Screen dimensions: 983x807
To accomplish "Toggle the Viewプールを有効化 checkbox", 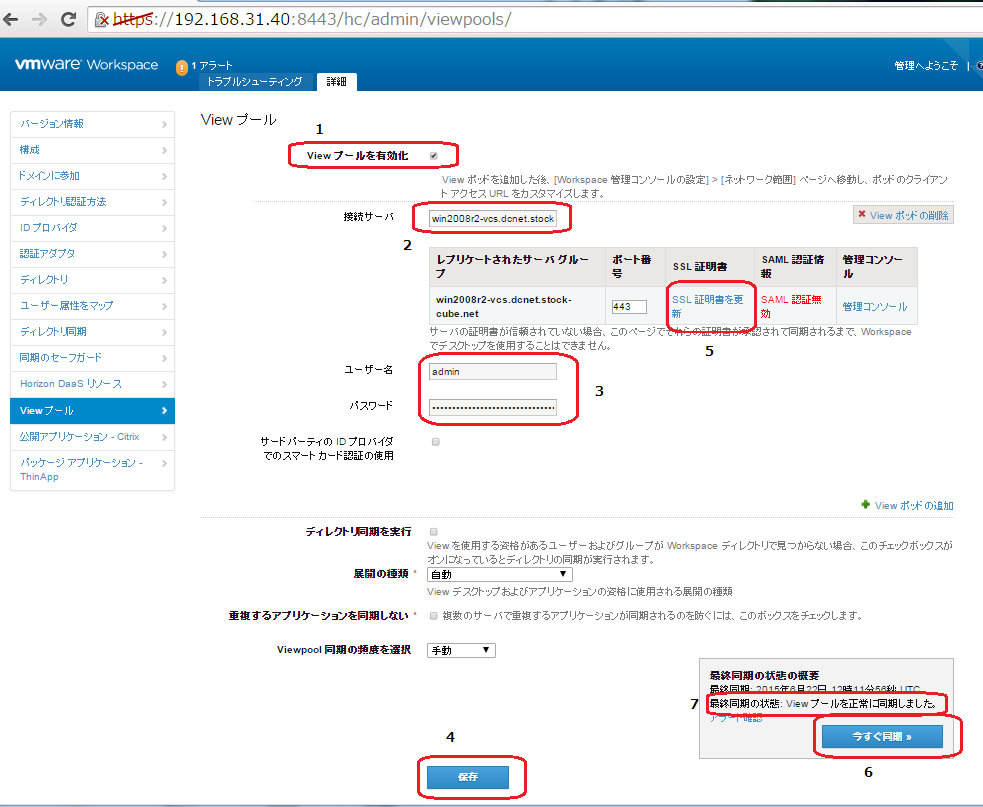I will click(433, 156).
